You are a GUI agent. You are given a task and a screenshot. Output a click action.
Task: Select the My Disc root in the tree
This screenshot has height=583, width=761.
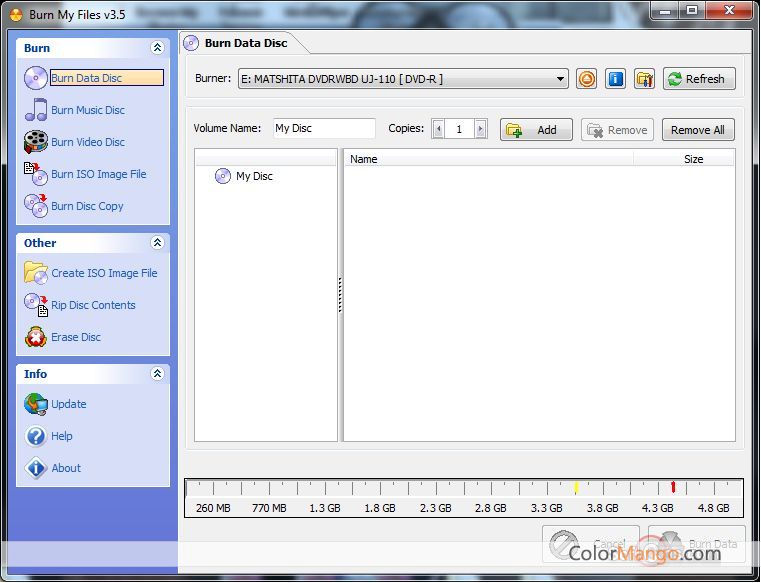pos(244,176)
